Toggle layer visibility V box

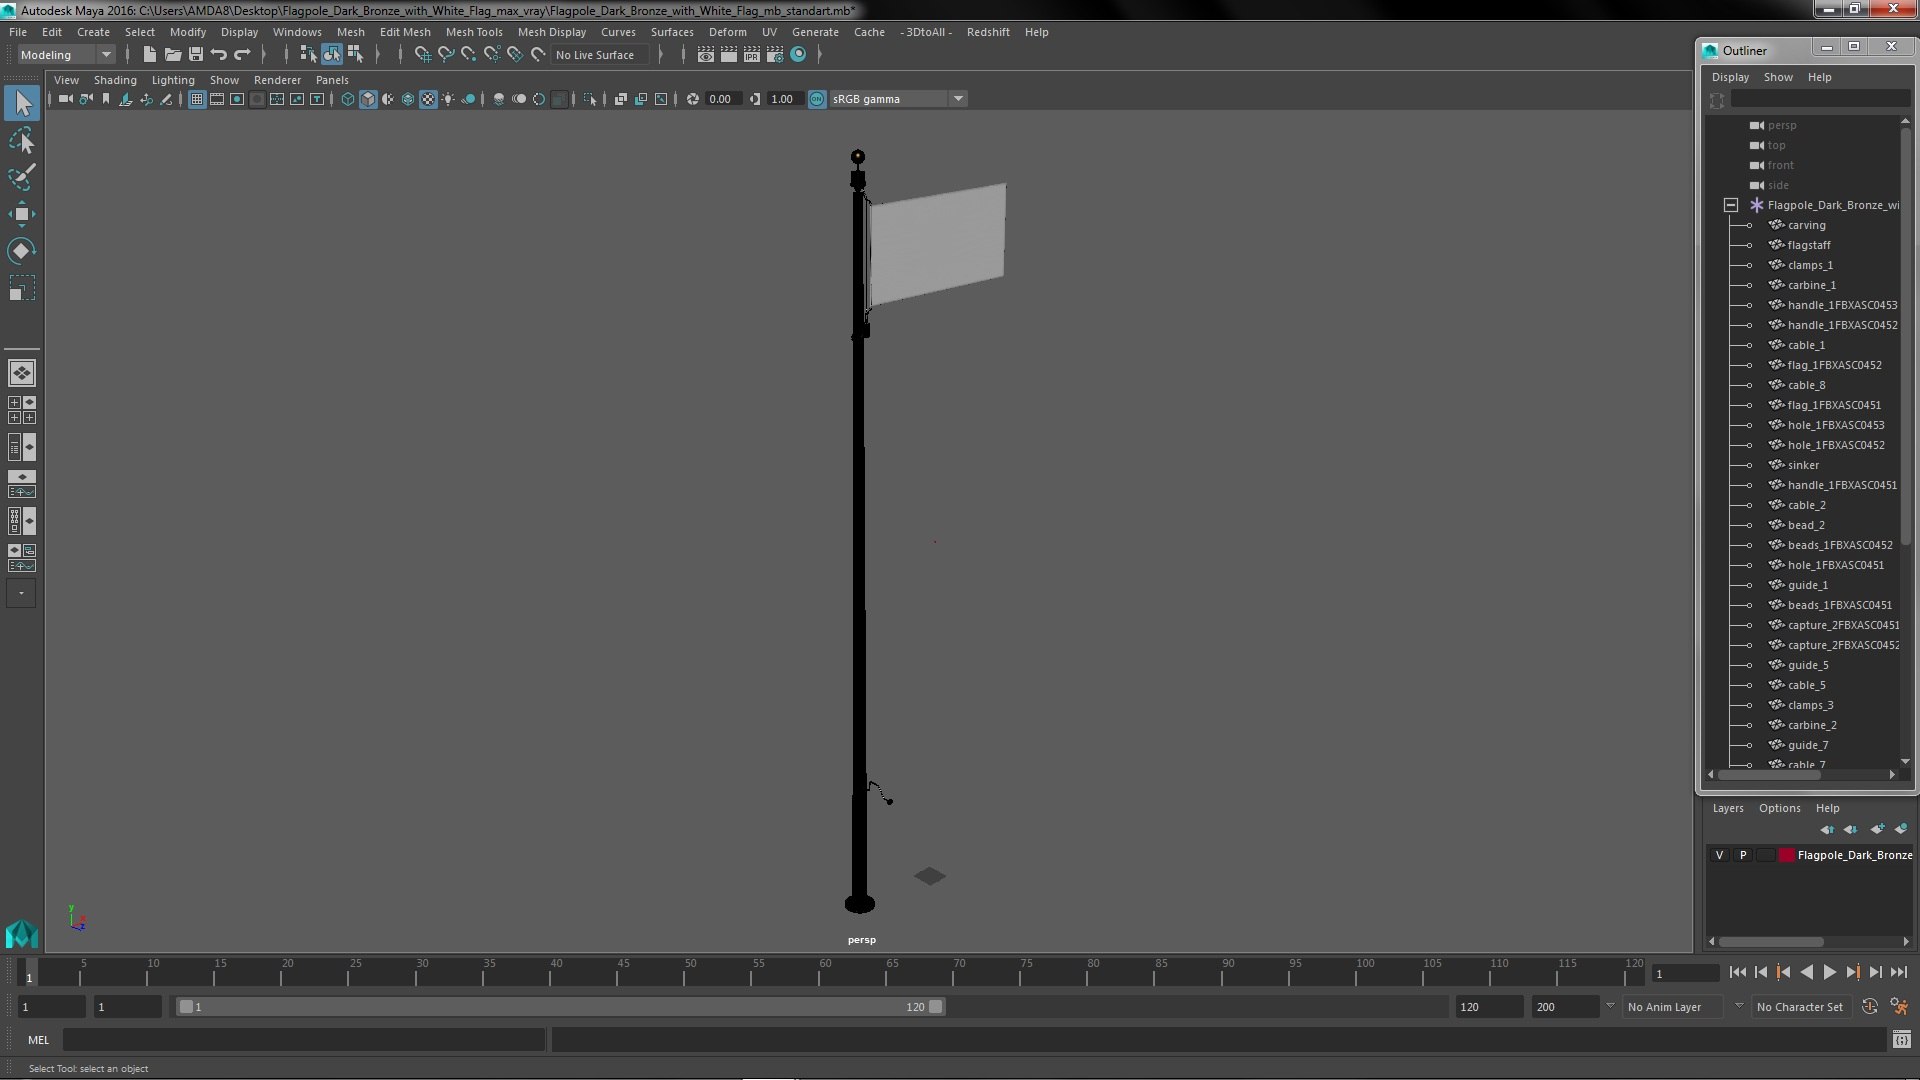point(1719,855)
